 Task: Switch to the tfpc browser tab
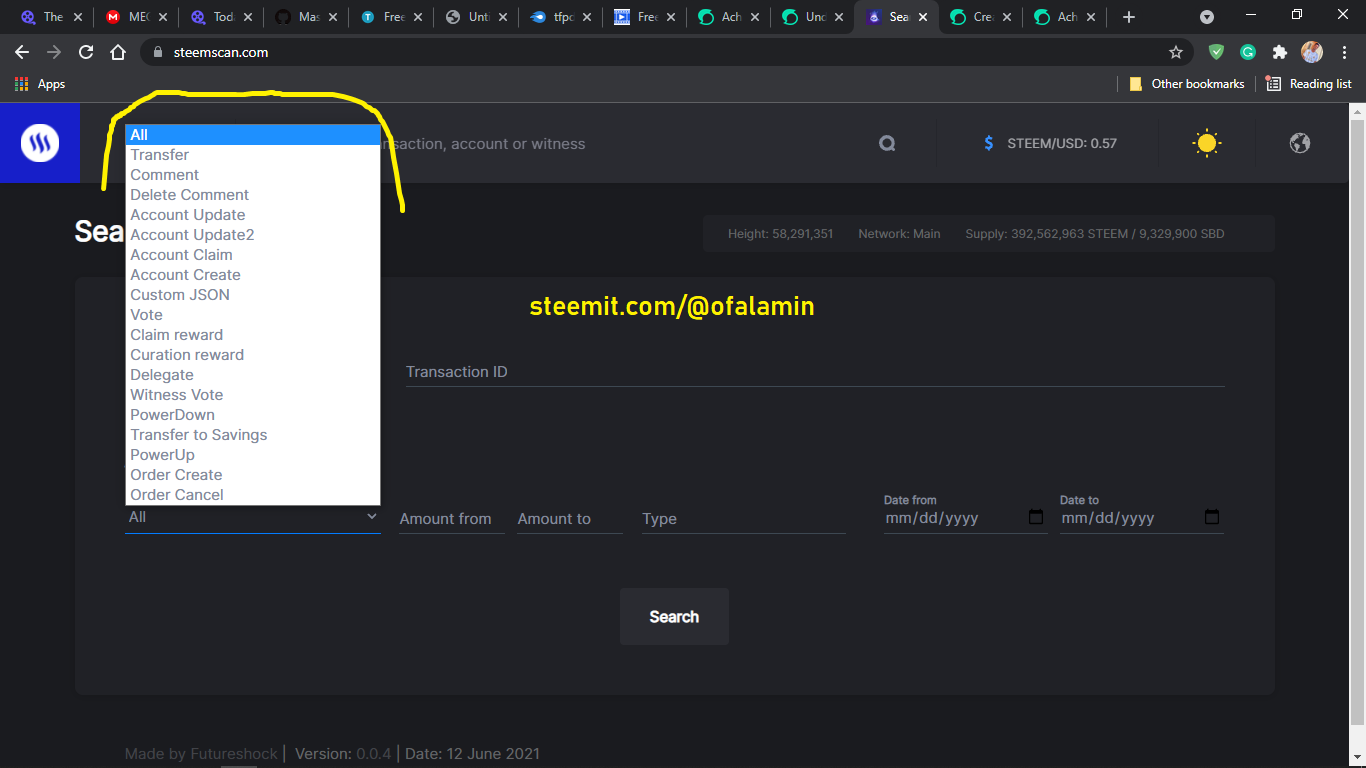tap(560, 17)
